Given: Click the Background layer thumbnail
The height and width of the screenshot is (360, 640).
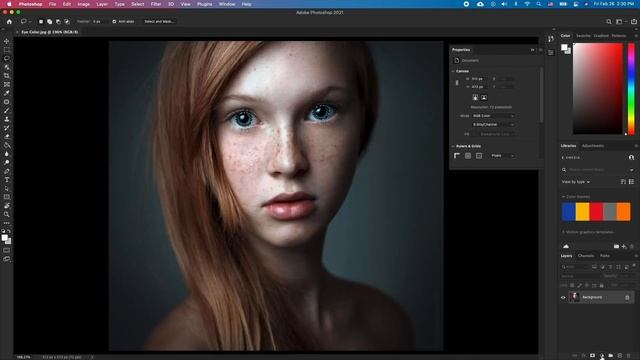Looking at the screenshot, I should (574, 297).
